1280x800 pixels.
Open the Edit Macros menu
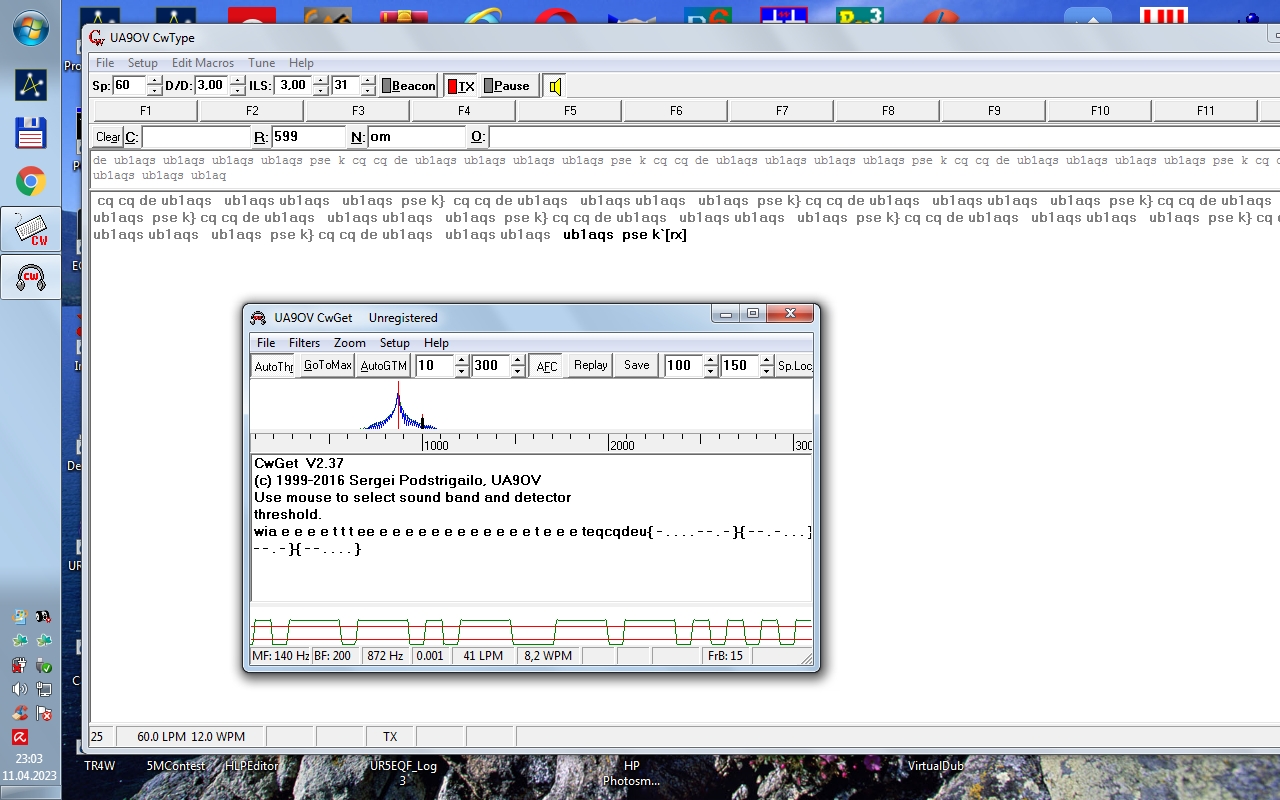[202, 63]
